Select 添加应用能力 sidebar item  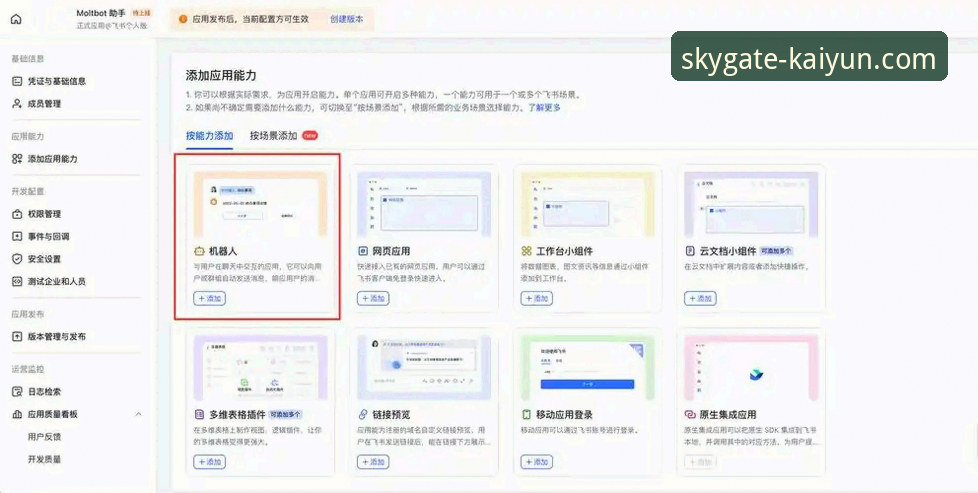point(45,159)
